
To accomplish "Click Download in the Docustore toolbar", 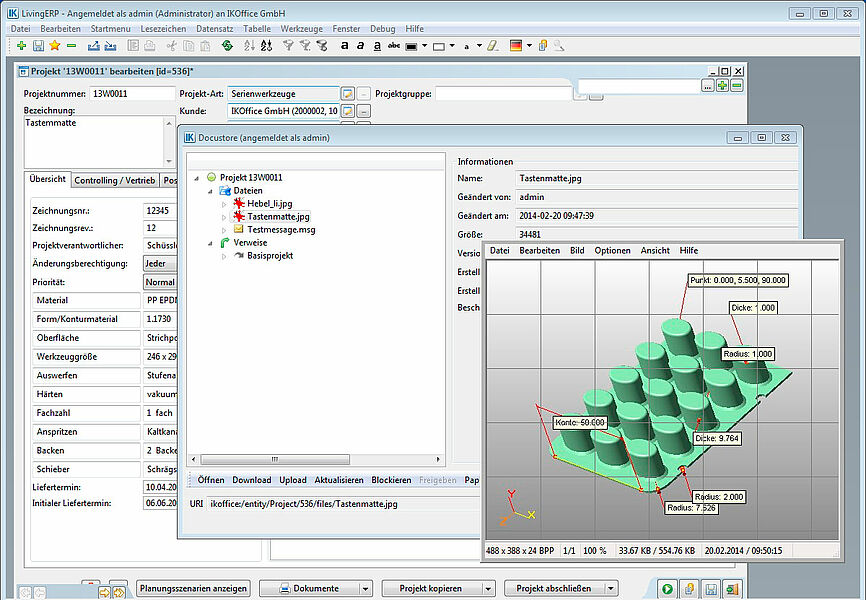I will [x=251, y=480].
